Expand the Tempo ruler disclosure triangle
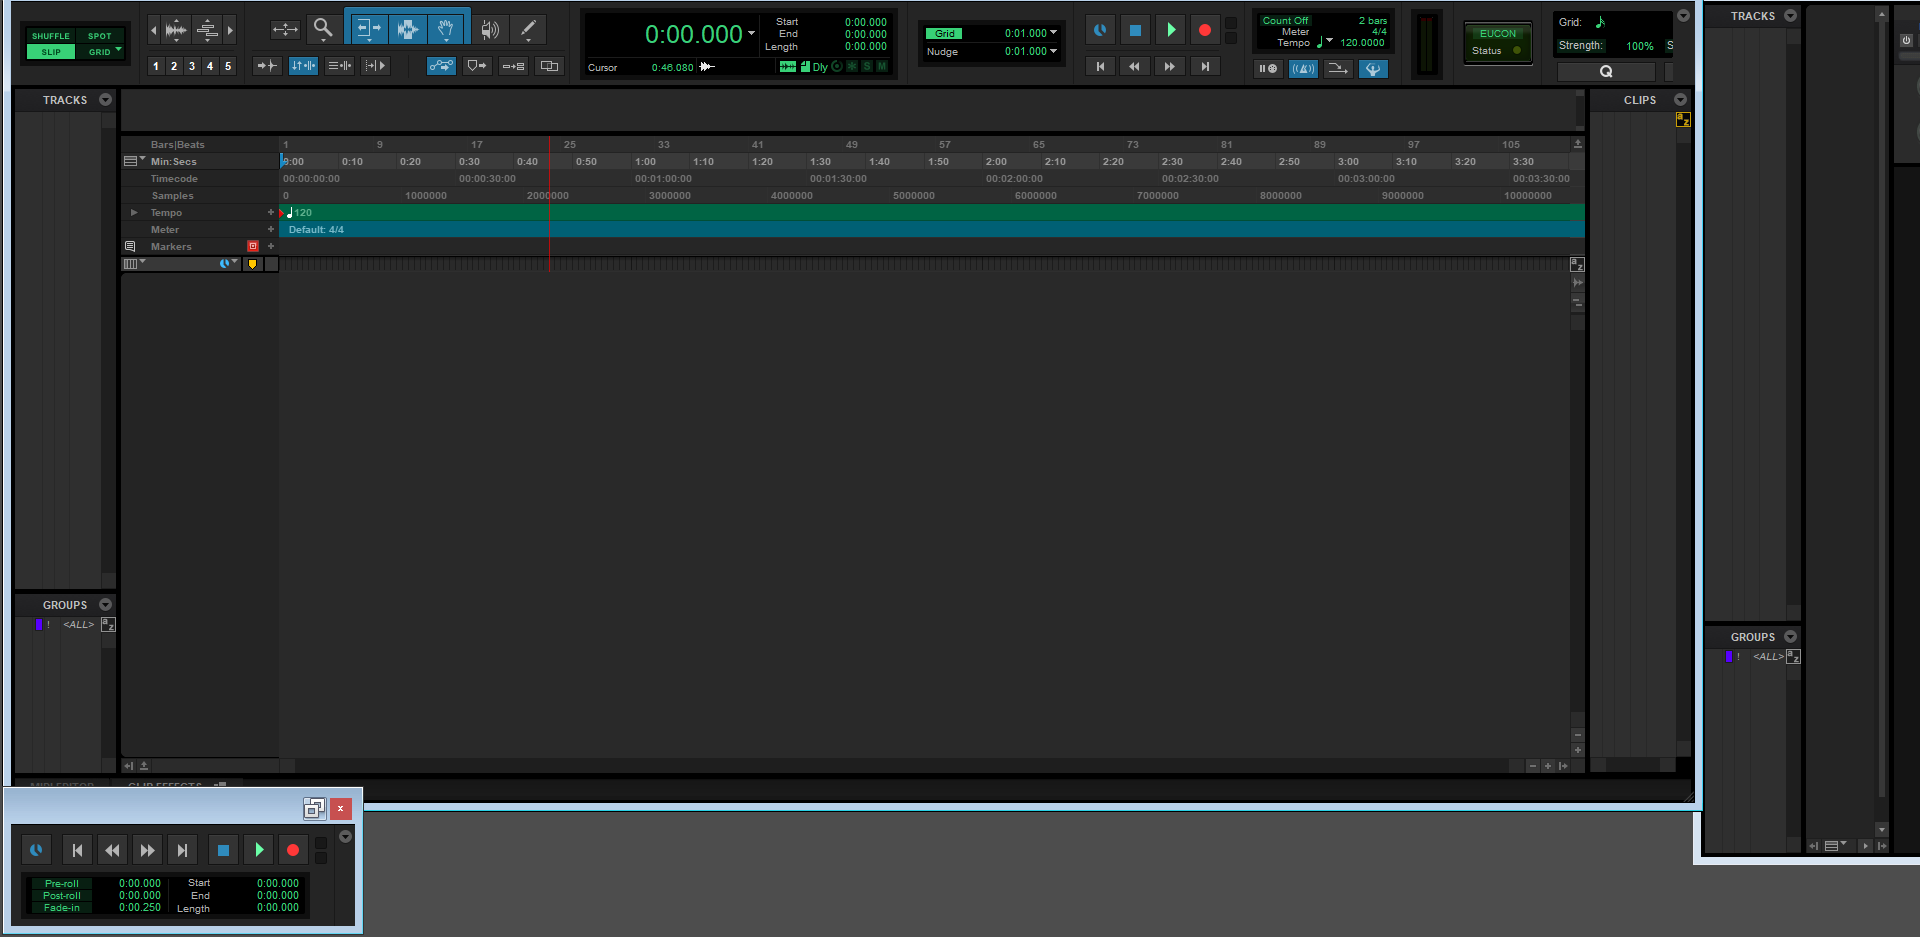 click(x=134, y=212)
